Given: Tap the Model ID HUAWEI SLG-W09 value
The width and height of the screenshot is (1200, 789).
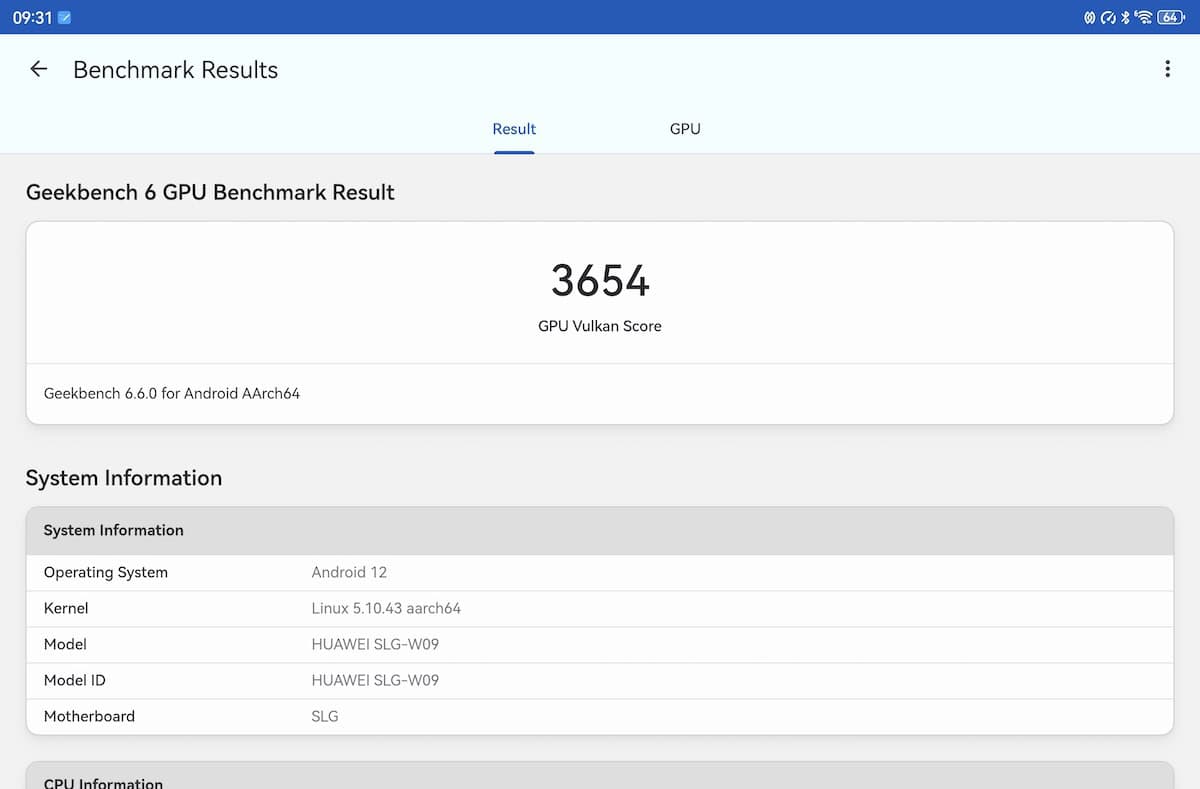Looking at the screenshot, I should tap(375, 680).
